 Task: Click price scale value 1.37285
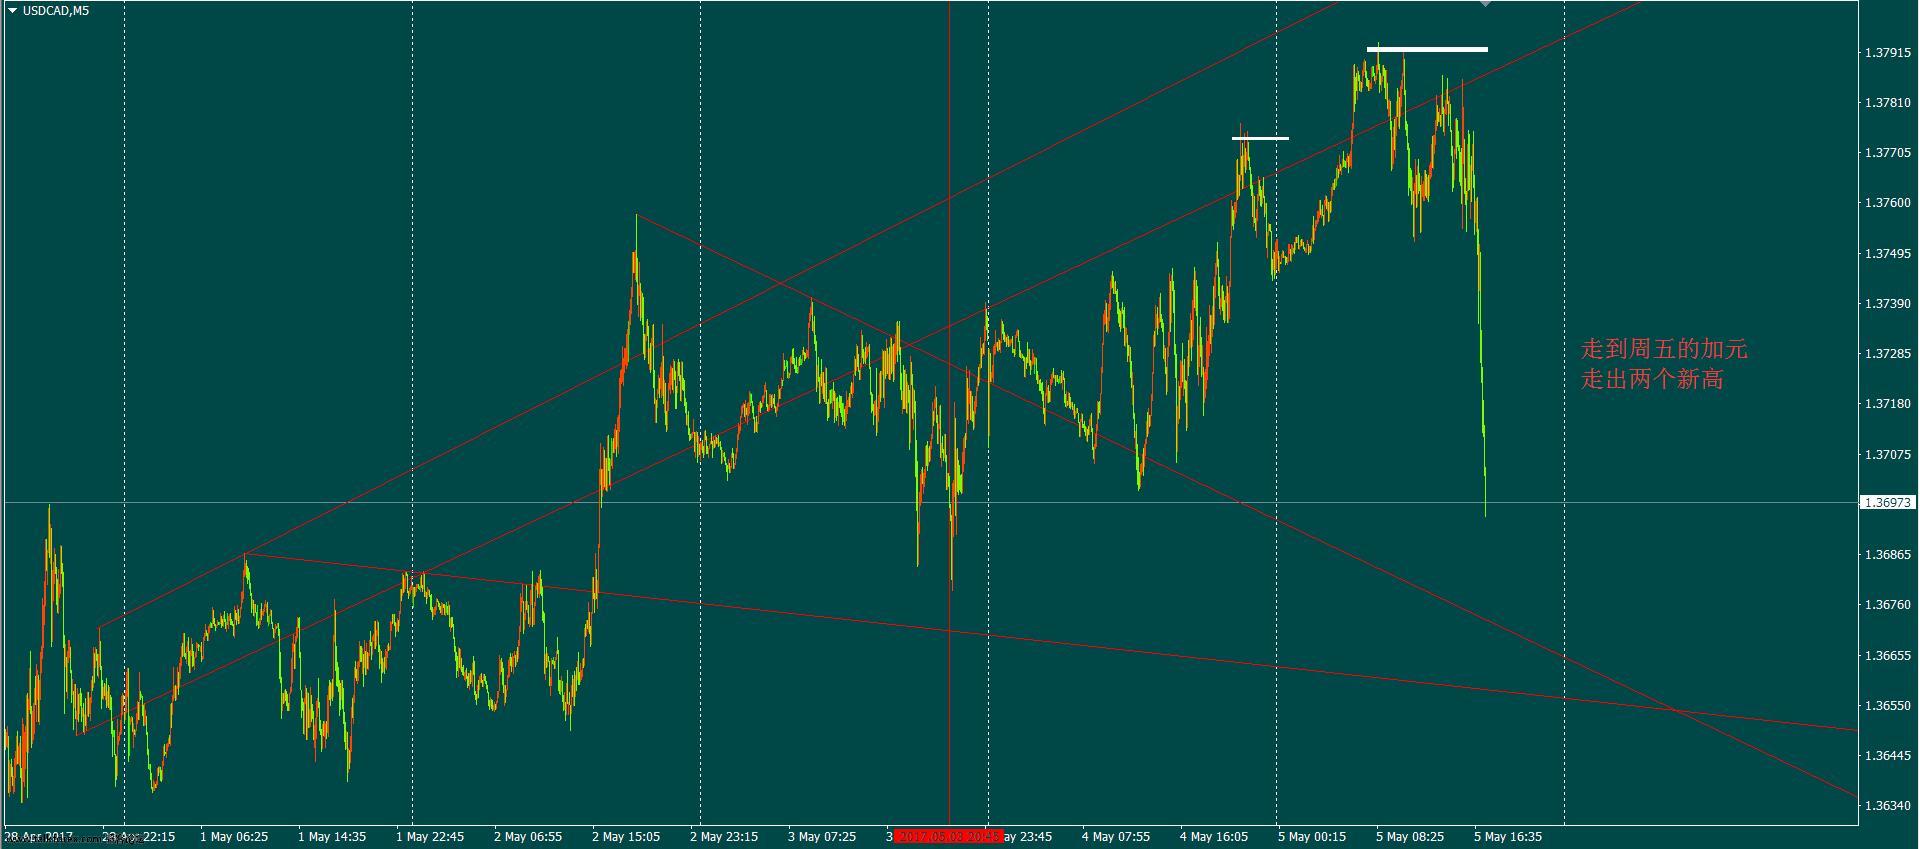click(x=1888, y=353)
